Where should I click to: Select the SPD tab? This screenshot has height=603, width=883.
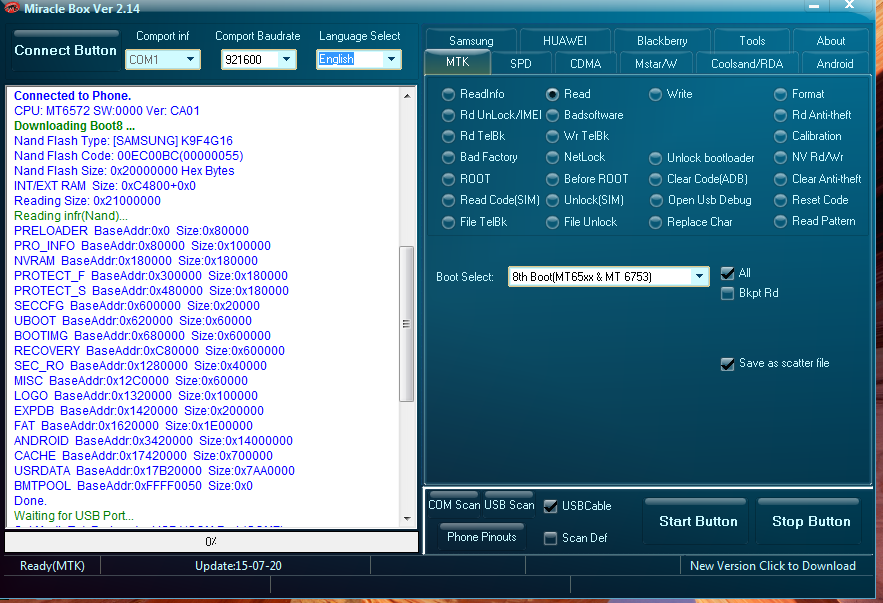[521, 64]
